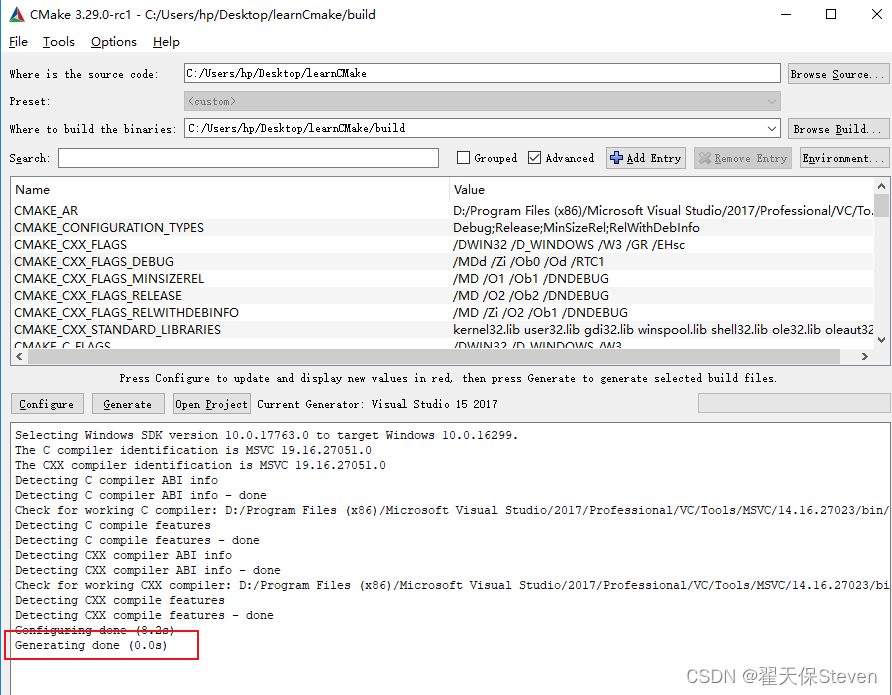Click the horizontal scrollbar right arrow

[865, 357]
